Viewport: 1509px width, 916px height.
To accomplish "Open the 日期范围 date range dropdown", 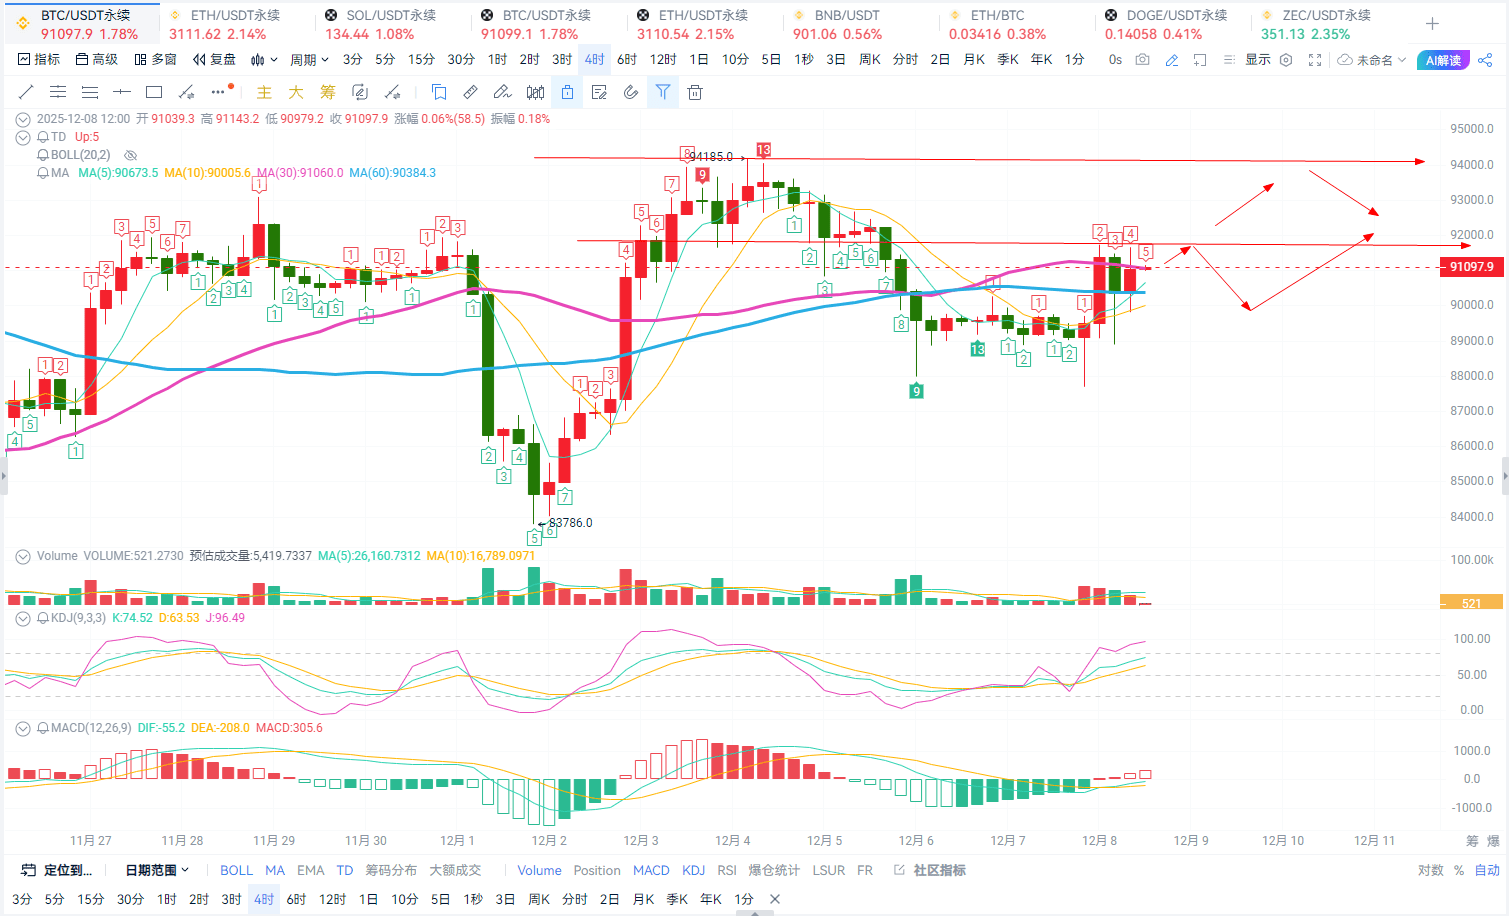I will tap(157, 870).
